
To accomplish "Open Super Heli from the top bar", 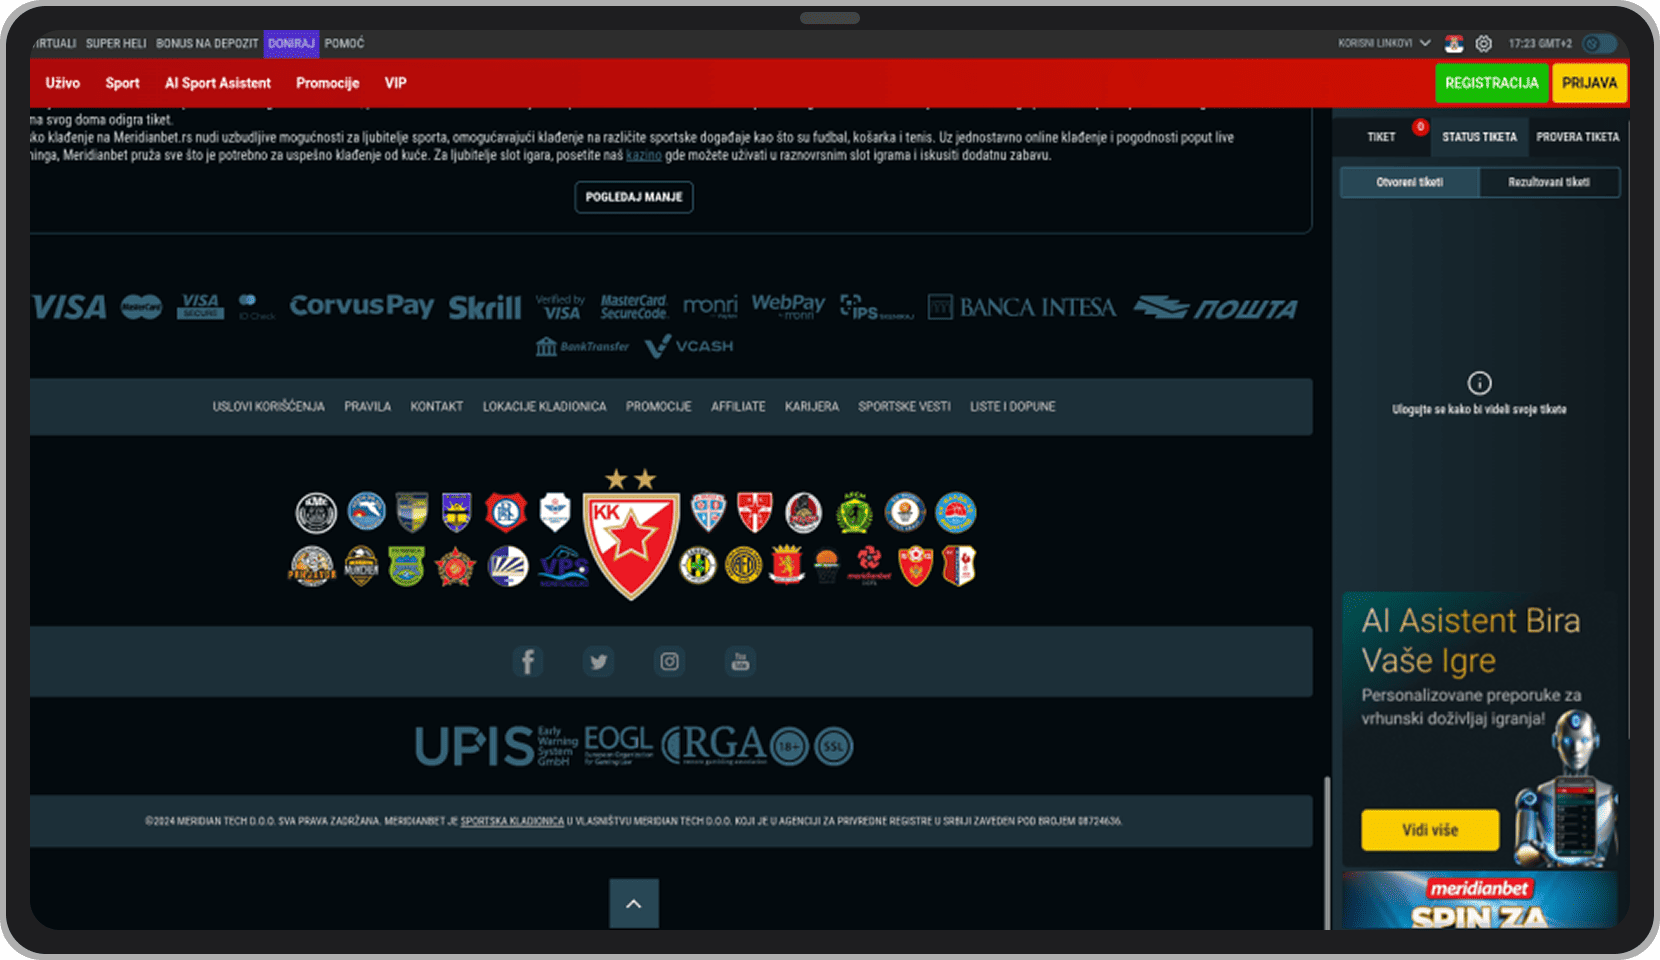I will coord(116,44).
